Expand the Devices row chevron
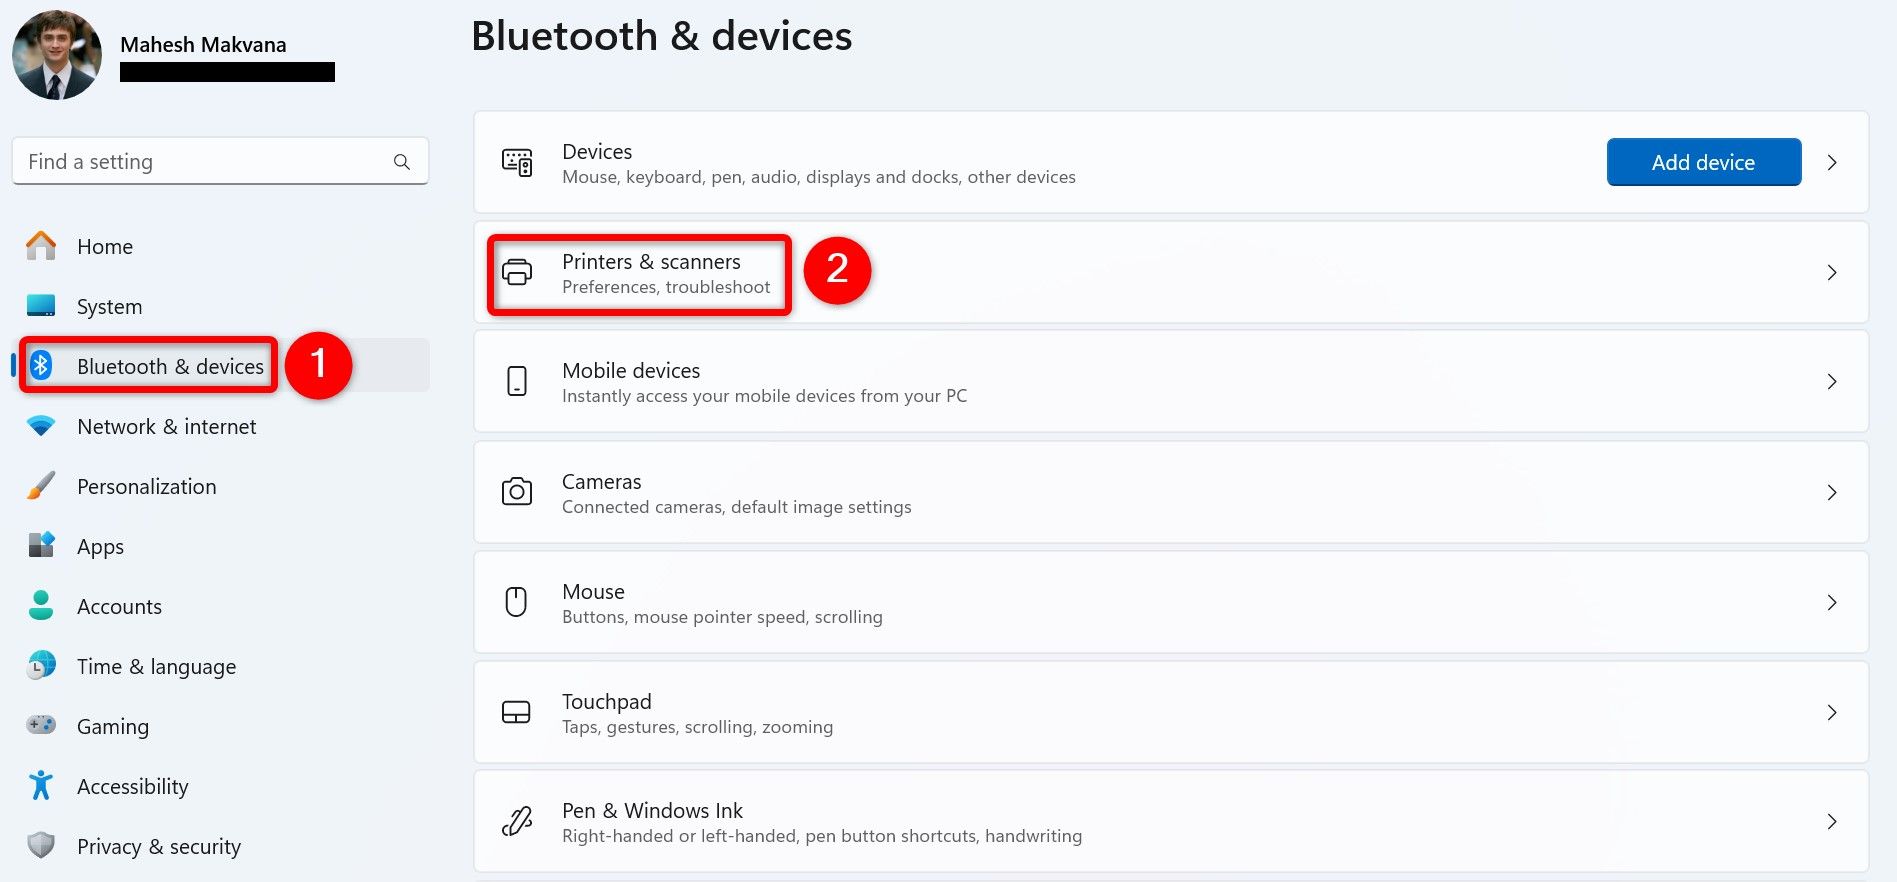Viewport: 1897px width, 882px height. coord(1832,162)
